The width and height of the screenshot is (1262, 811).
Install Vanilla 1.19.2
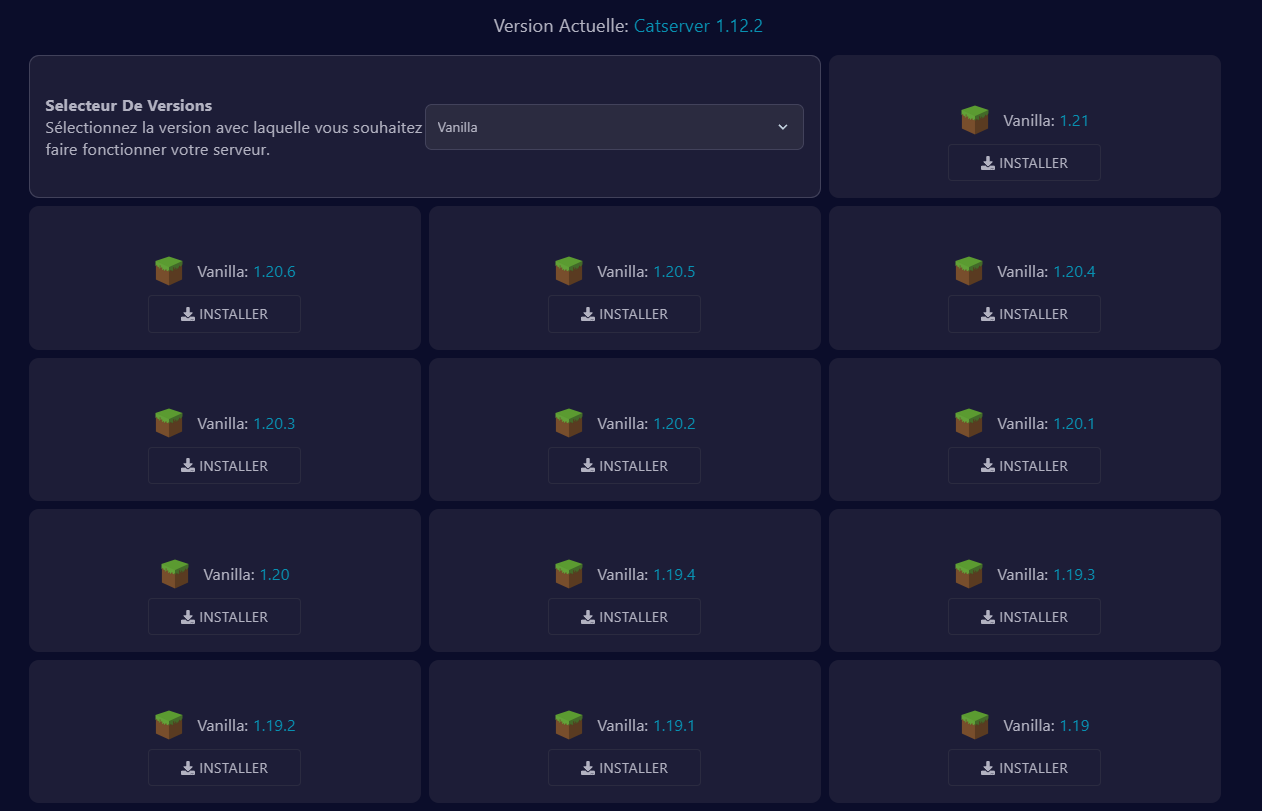click(x=224, y=768)
